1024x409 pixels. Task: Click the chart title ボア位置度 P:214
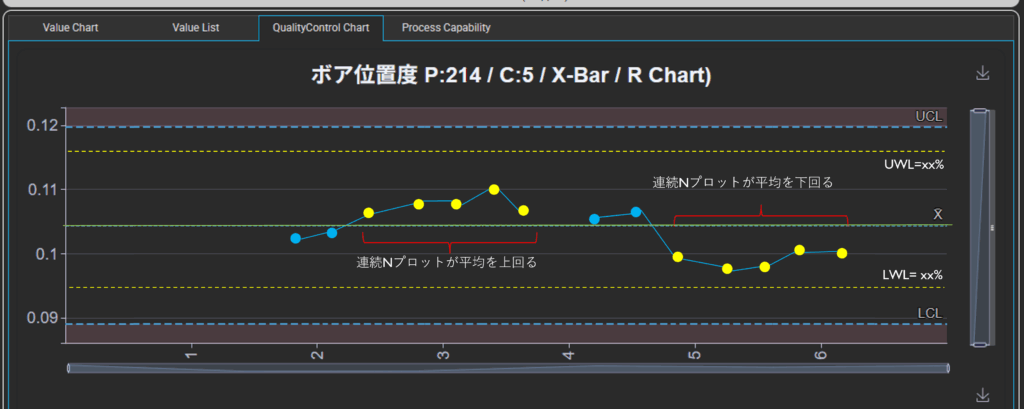click(511, 76)
